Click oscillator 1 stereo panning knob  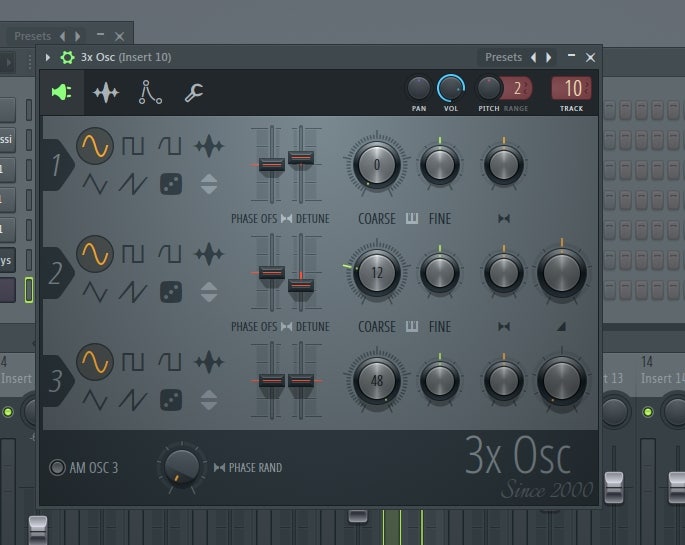pos(504,165)
